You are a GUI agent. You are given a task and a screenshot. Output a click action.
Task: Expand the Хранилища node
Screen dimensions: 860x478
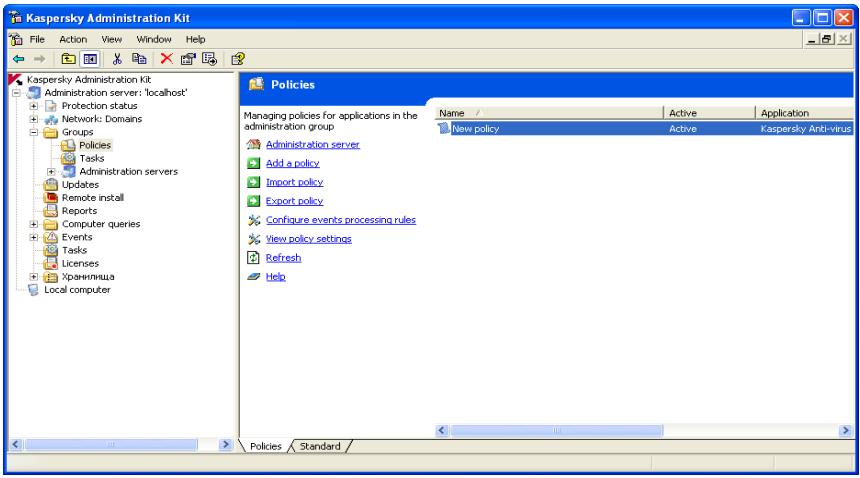[x=34, y=277]
